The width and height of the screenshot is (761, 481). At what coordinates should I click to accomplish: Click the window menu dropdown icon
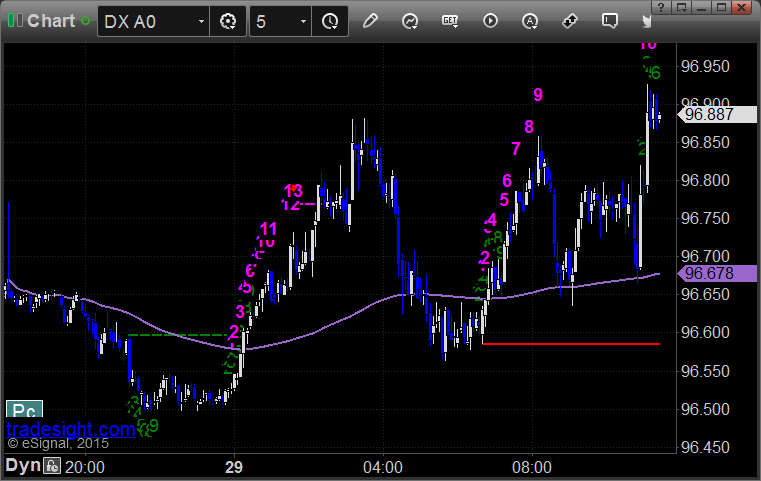coord(681,8)
